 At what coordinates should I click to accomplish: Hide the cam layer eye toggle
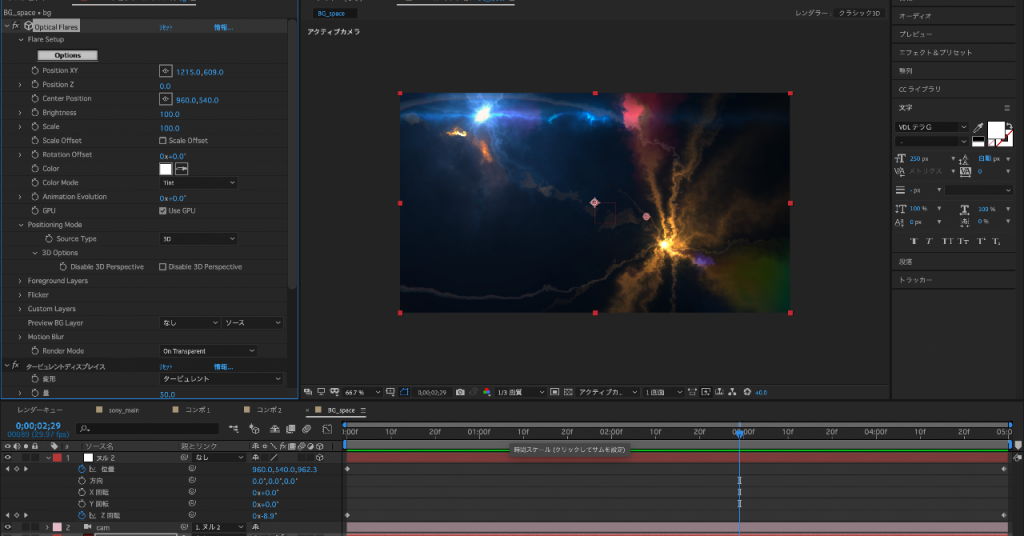(8, 527)
